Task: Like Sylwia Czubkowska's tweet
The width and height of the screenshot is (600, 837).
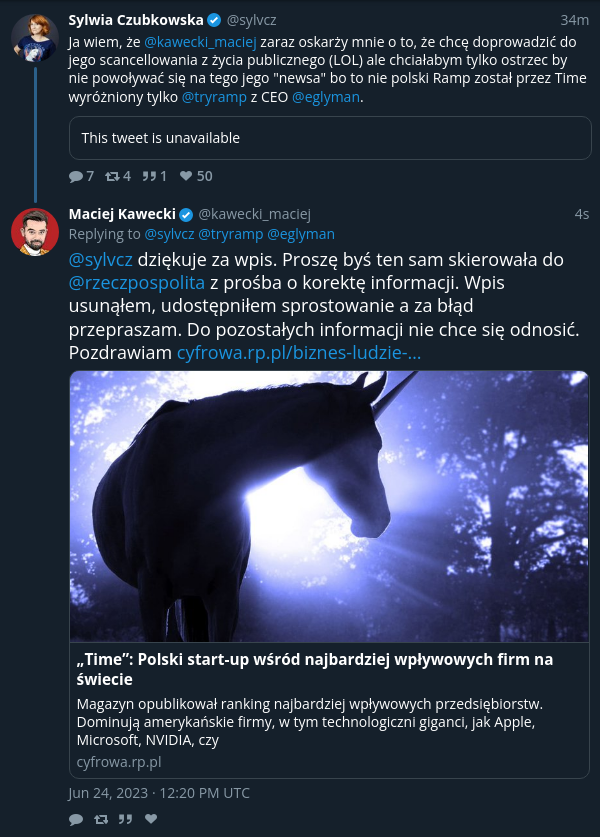Action: point(186,176)
